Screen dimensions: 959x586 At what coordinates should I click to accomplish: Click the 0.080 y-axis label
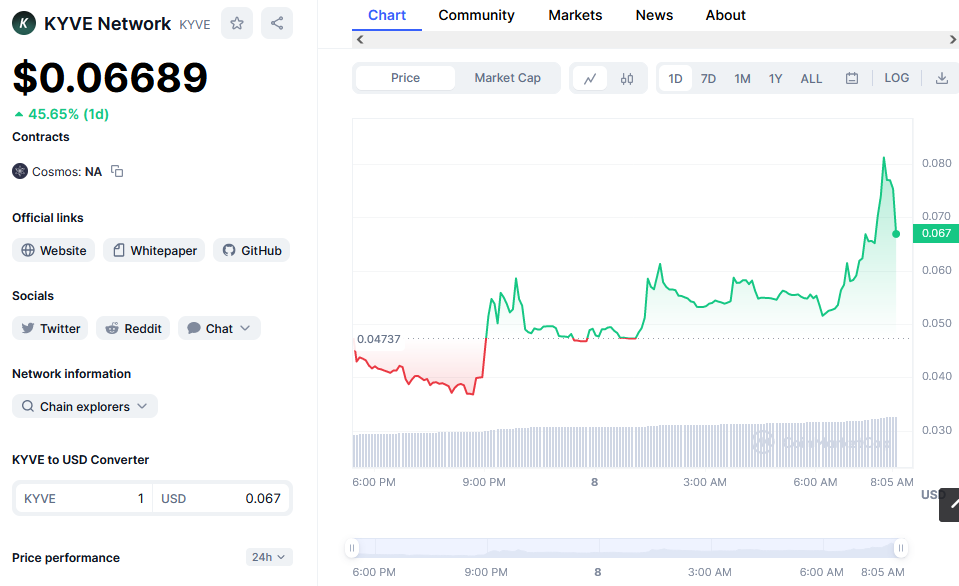(x=936, y=163)
